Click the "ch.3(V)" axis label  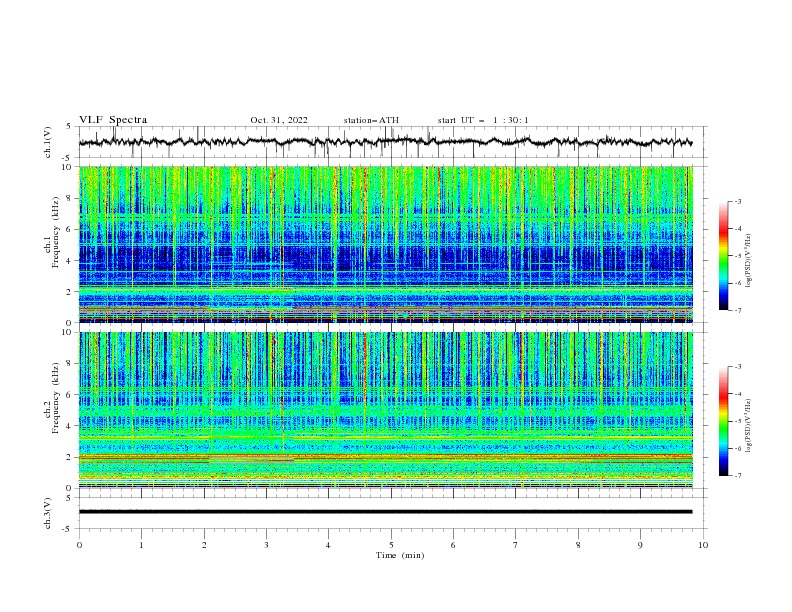(48, 513)
